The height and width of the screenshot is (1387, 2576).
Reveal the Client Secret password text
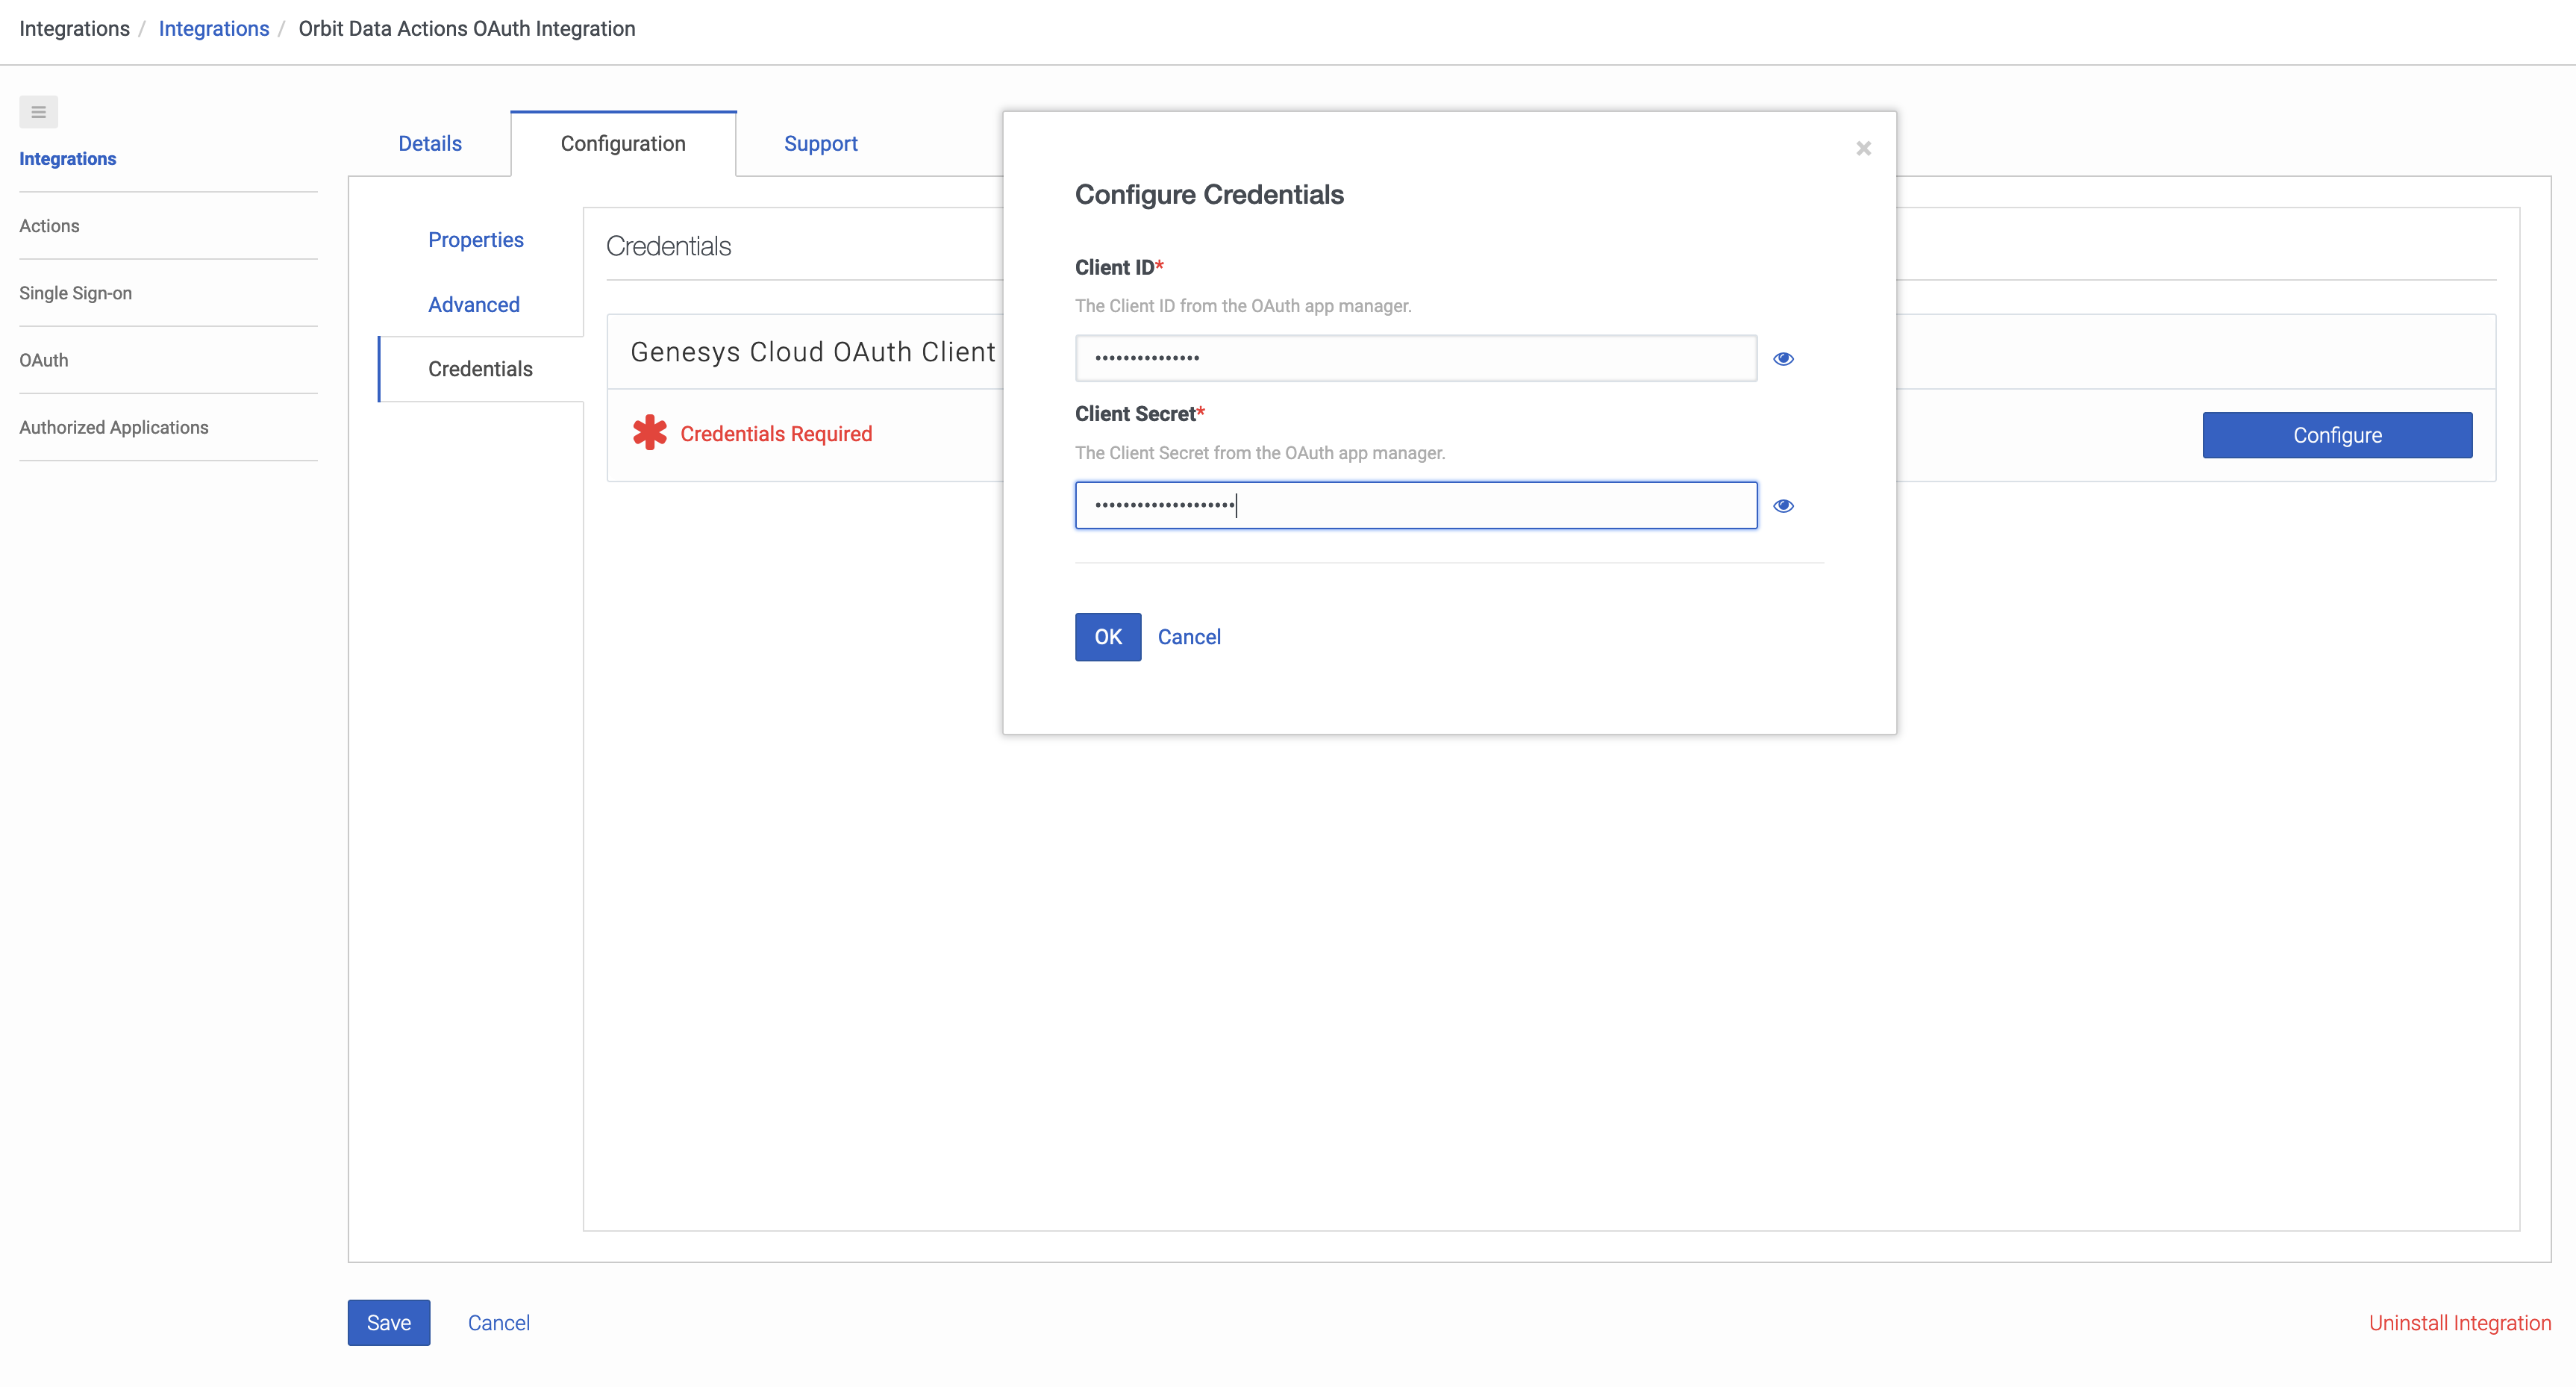coord(1784,505)
